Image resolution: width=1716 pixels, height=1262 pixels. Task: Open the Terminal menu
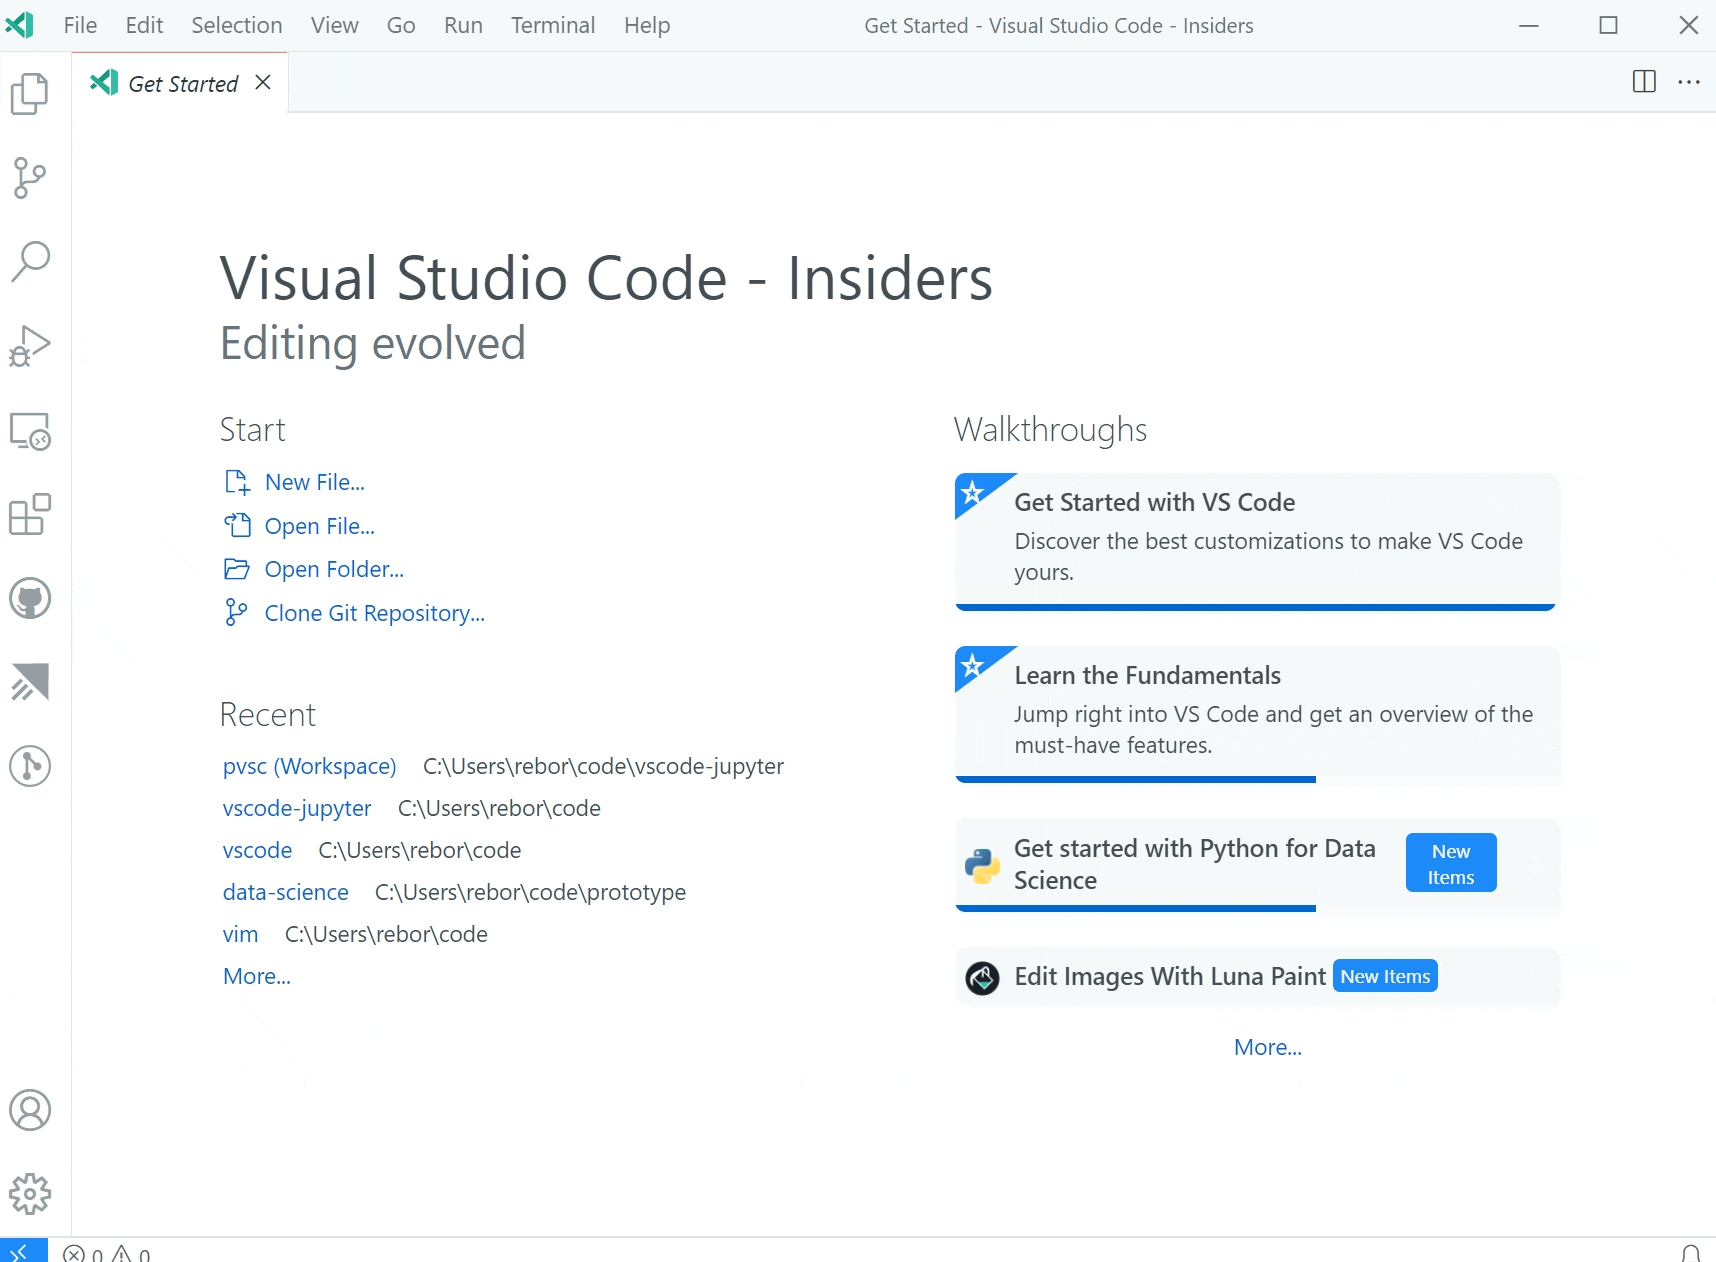pos(552,25)
